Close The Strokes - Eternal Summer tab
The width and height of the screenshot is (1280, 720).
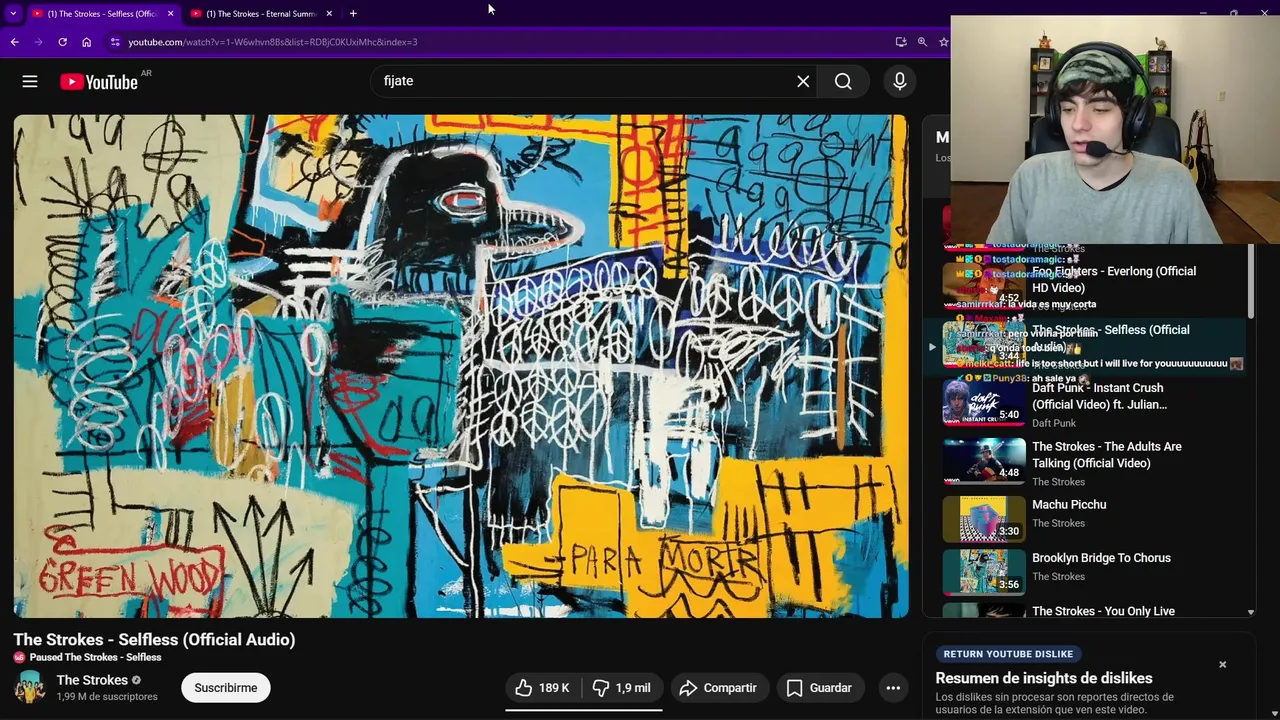tap(328, 13)
